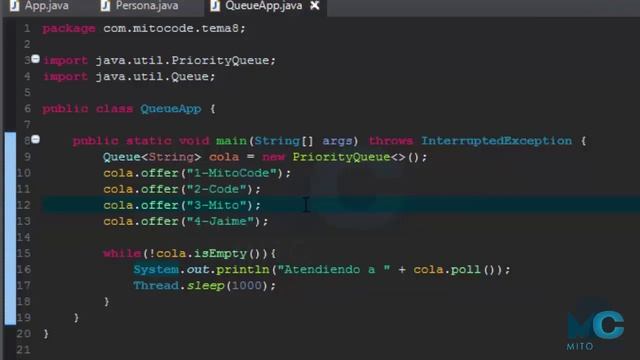Close the QueueApp.java tab
640x360 pixels.
pos(315,5)
